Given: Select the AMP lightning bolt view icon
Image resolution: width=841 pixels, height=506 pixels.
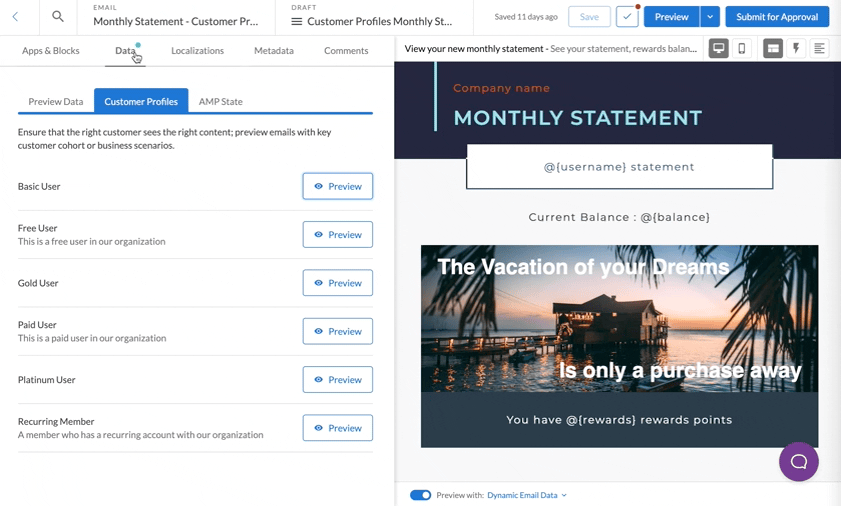Looking at the screenshot, I should coord(796,48).
